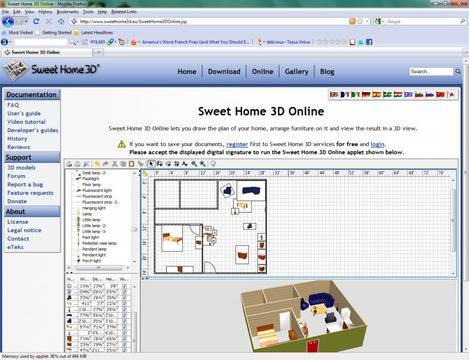Viewport: 469px width, 360px height.
Task: Choose the Create walls tool
Action: [x=160, y=164]
